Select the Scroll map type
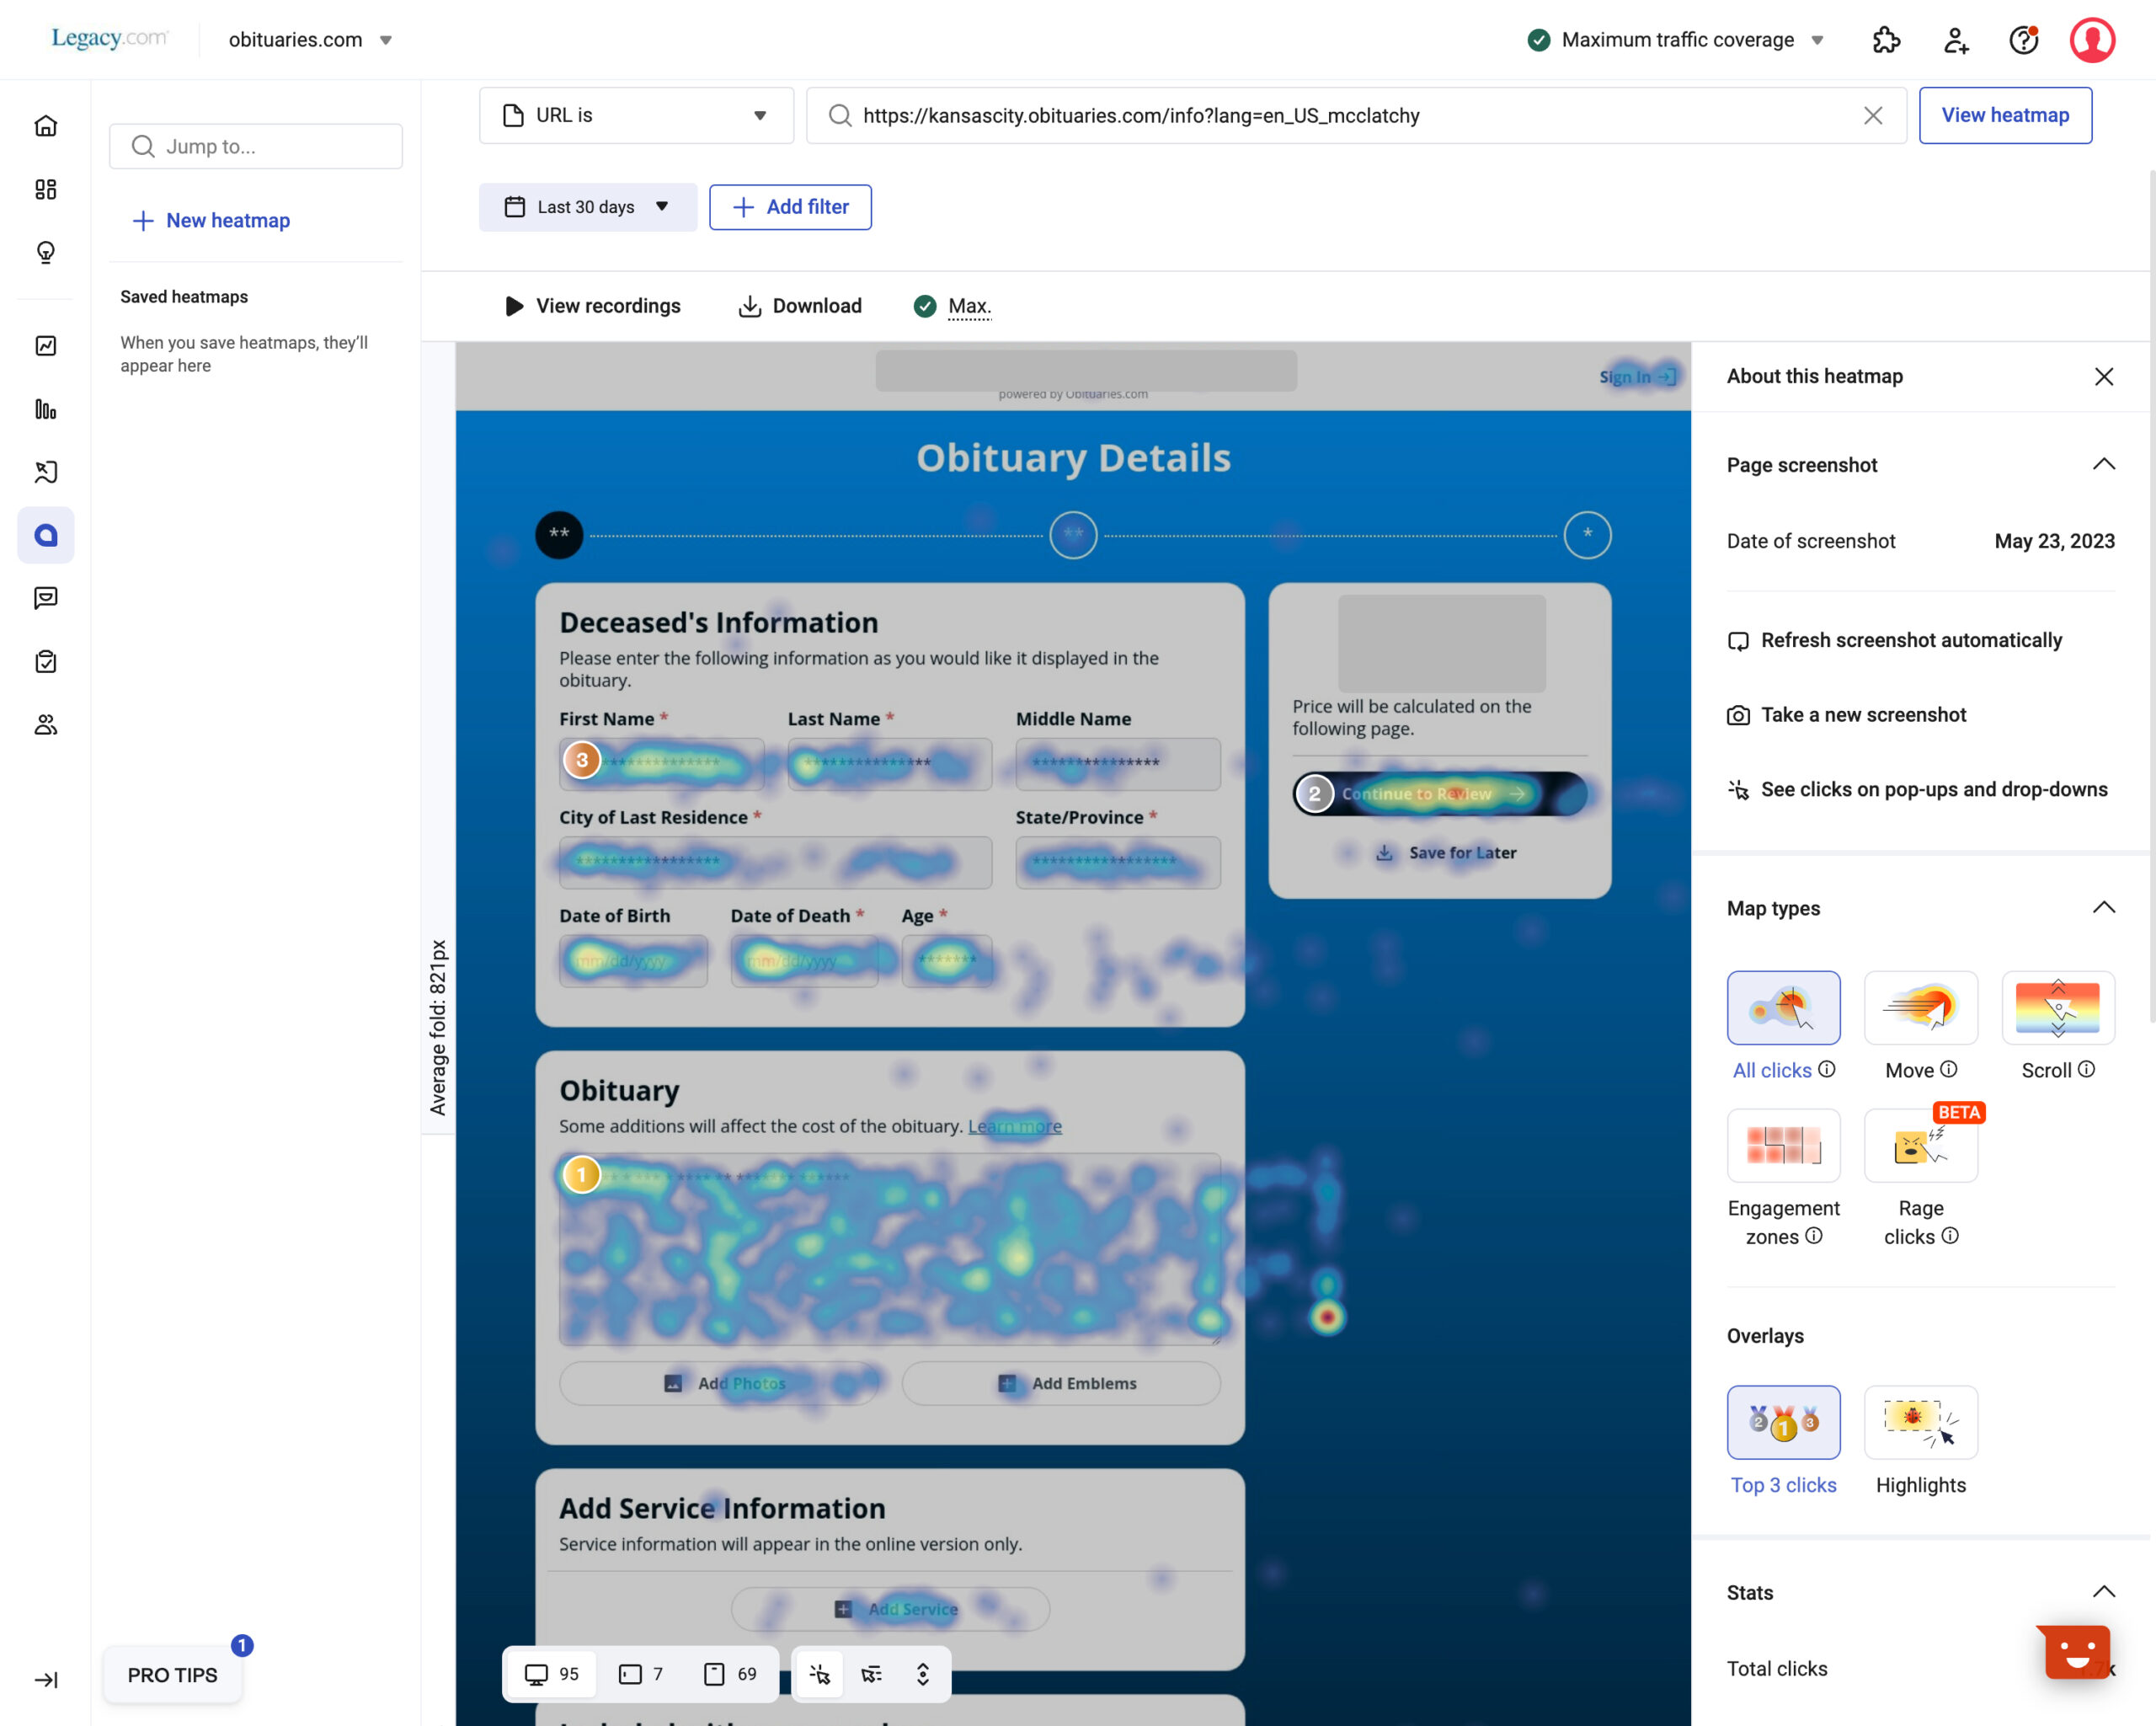 click(x=2058, y=1008)
